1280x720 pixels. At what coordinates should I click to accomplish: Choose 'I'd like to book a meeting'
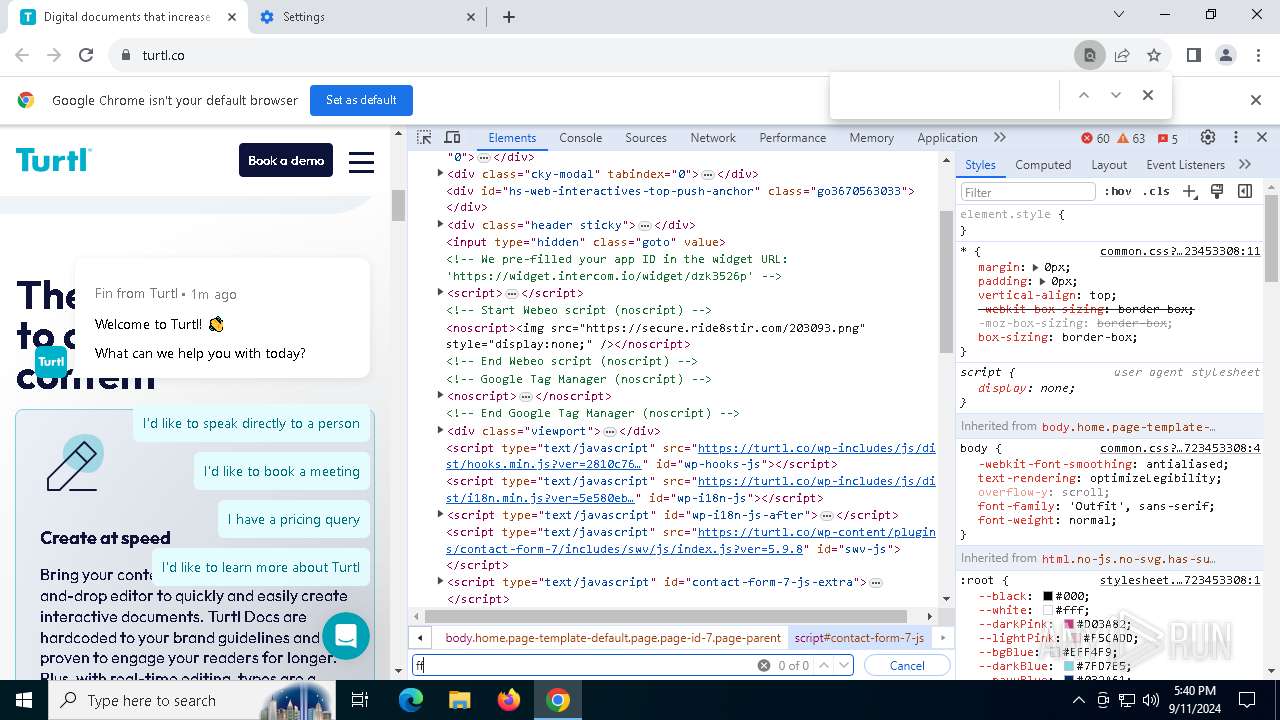(282, 471)
